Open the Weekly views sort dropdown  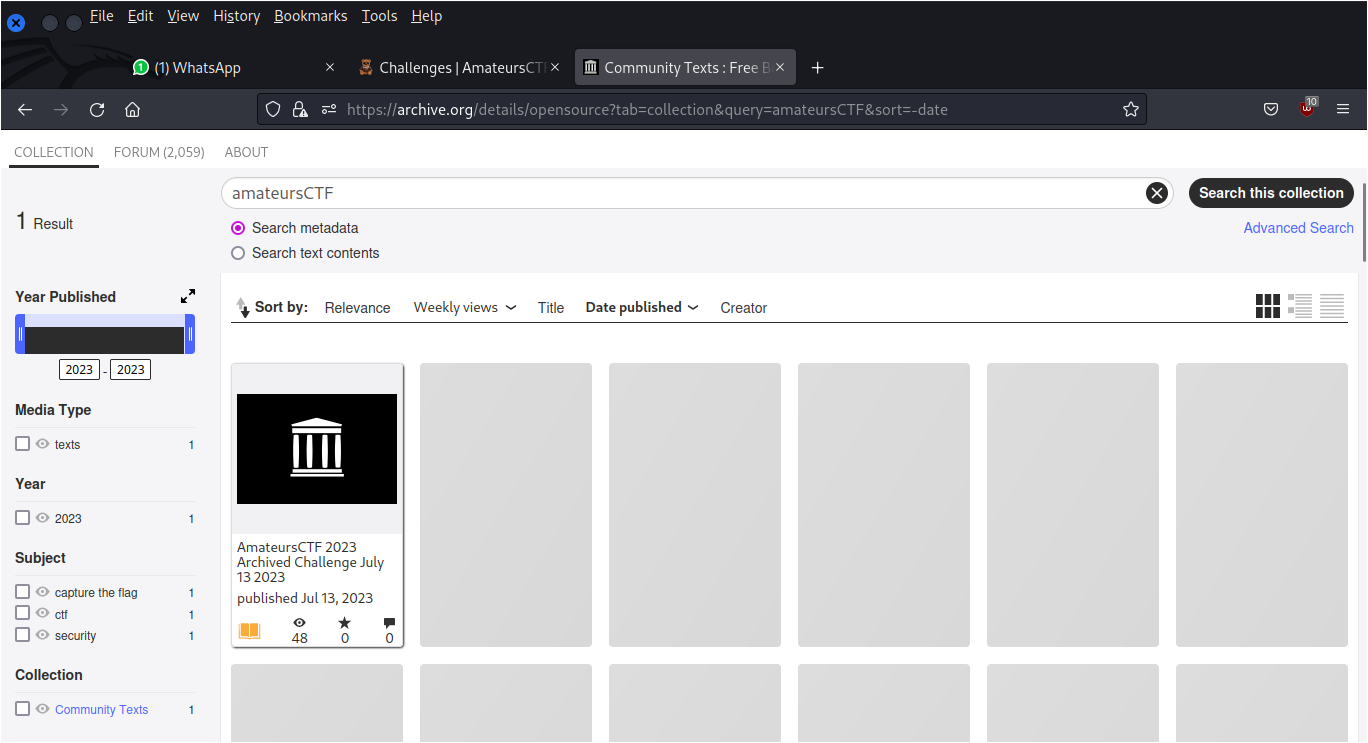point(465,308)
